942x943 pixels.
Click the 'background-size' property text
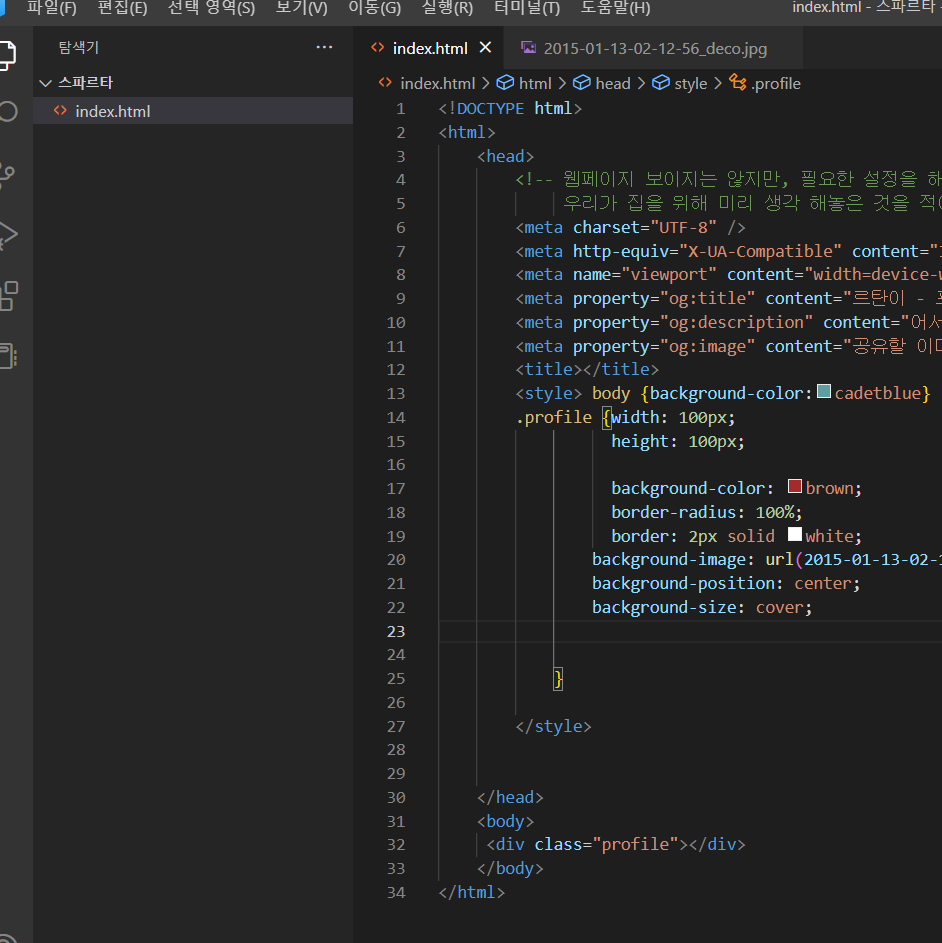[x=664, y=607]
